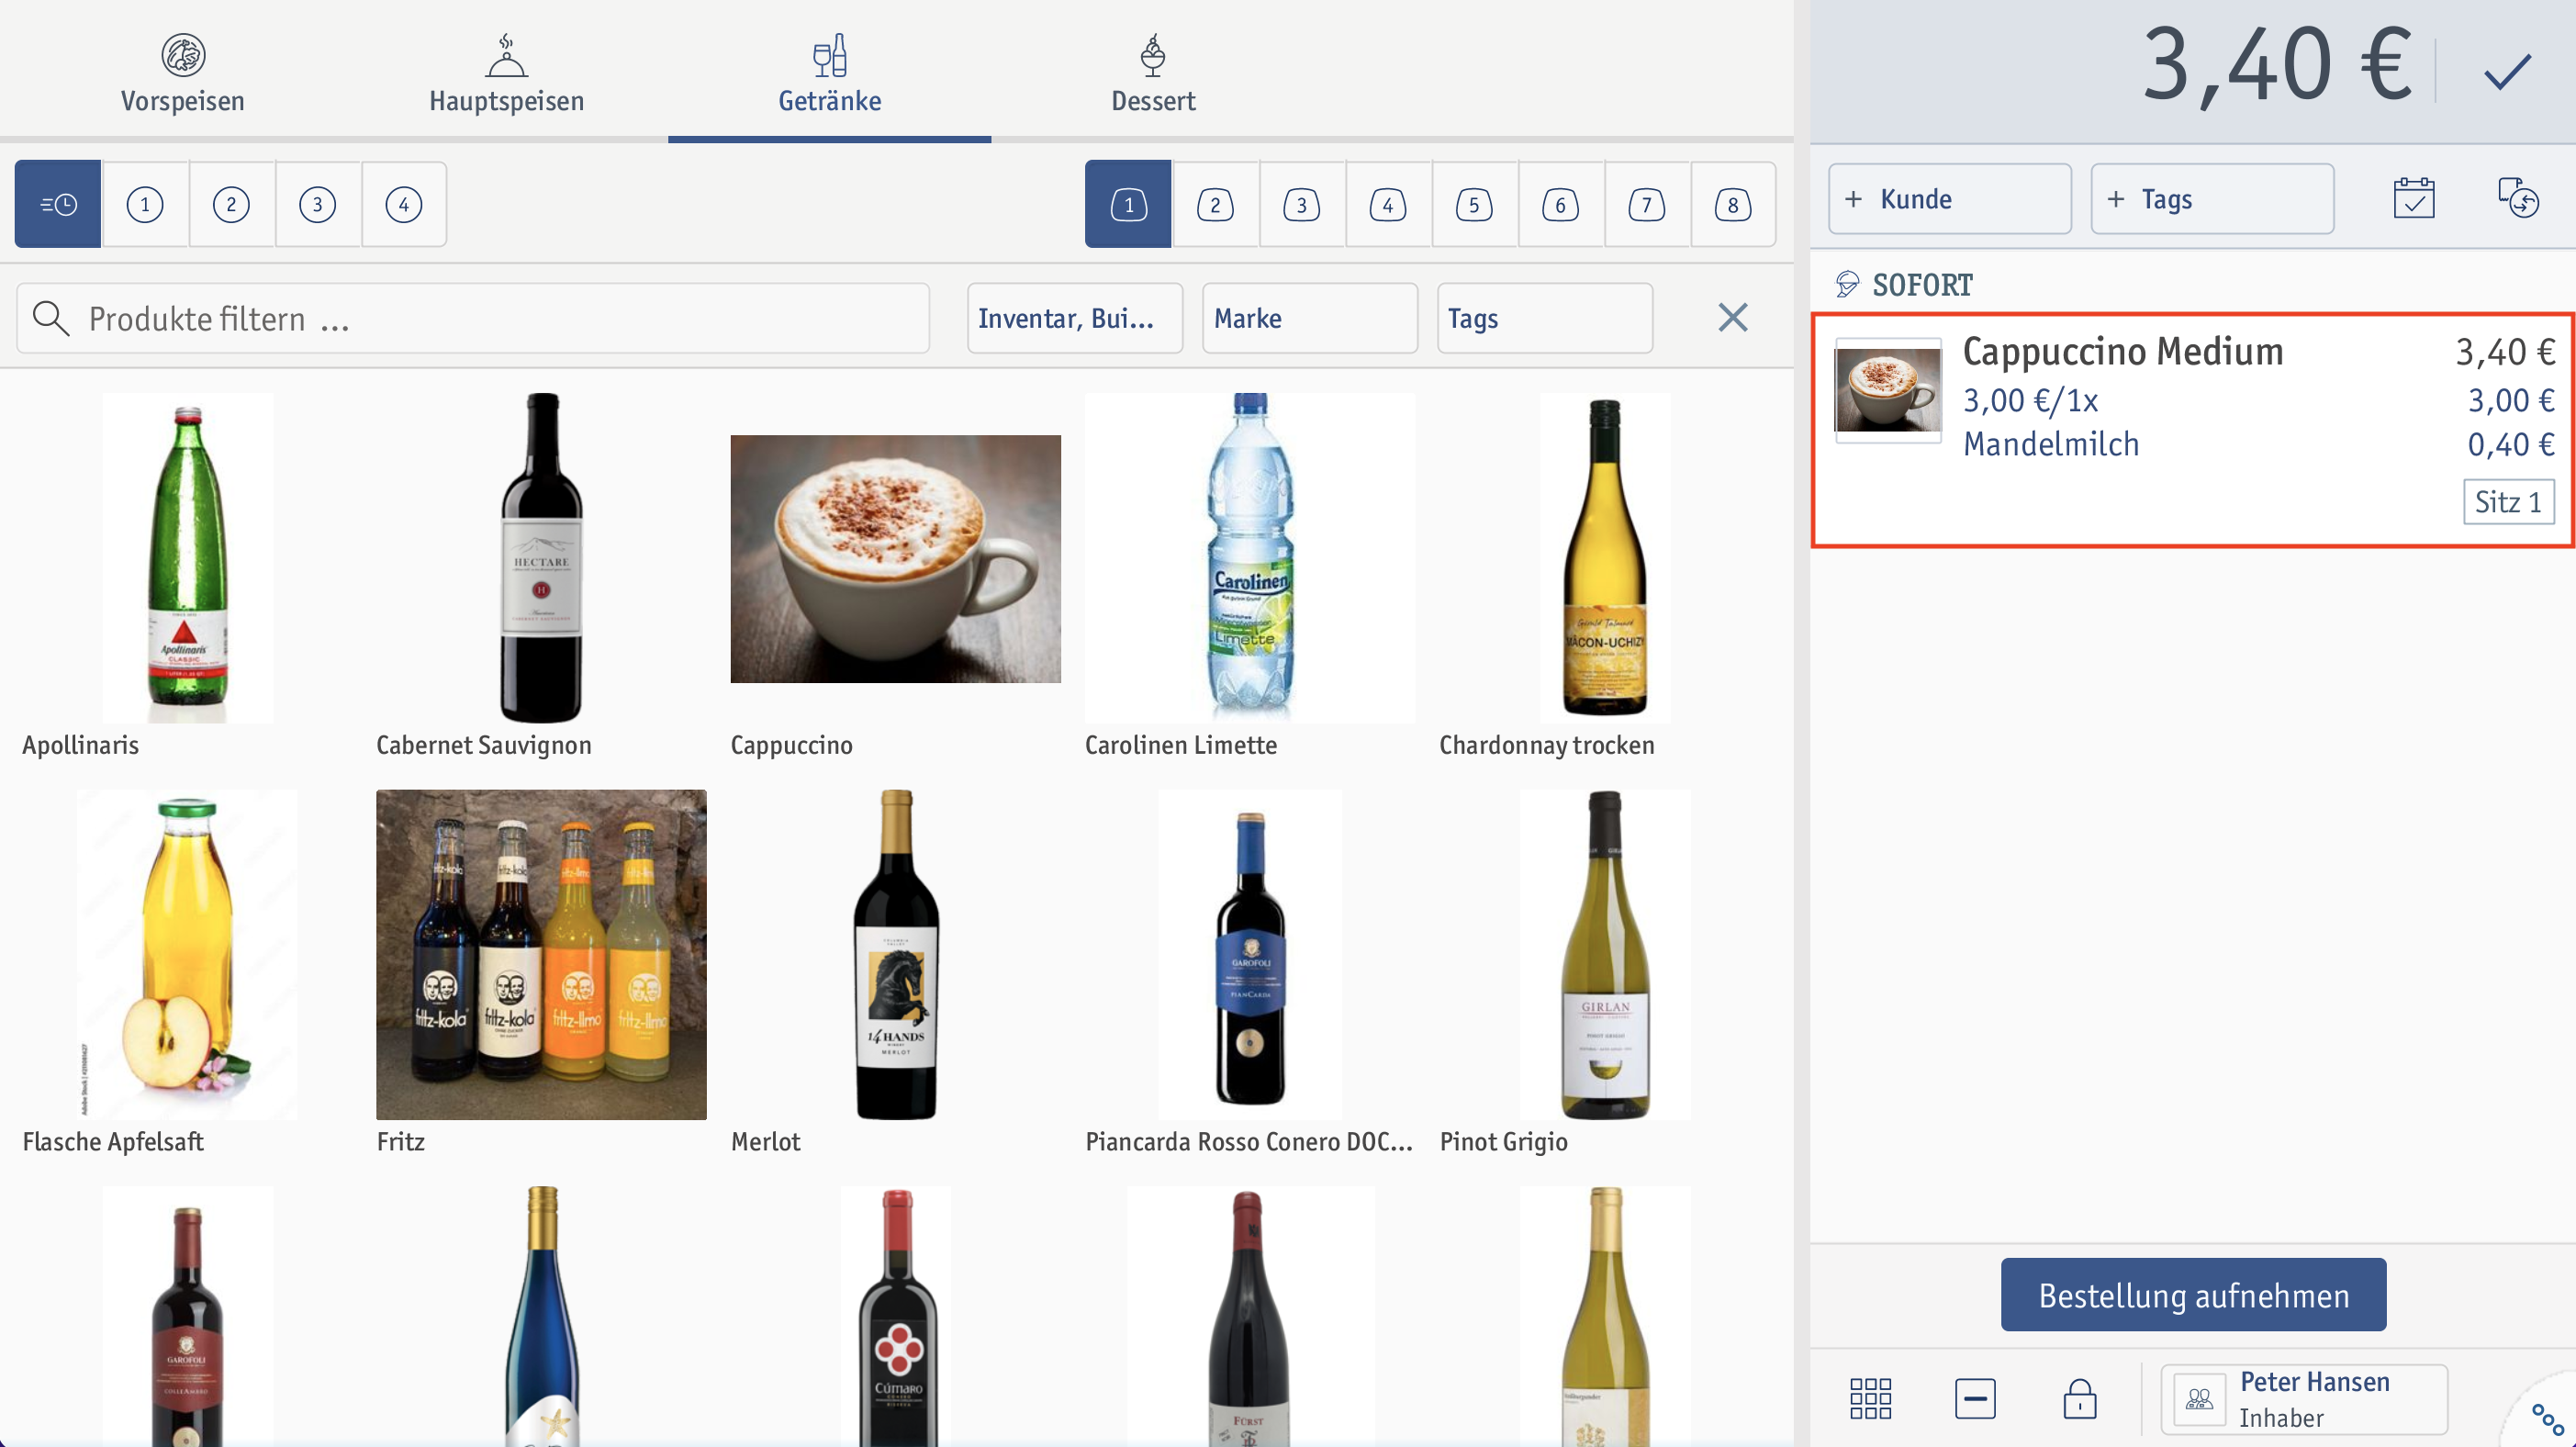Image resolution: width=2576 pixels, height=1447 pixels.
Task: Click the search magnifier icon
Action: (51, 318)
